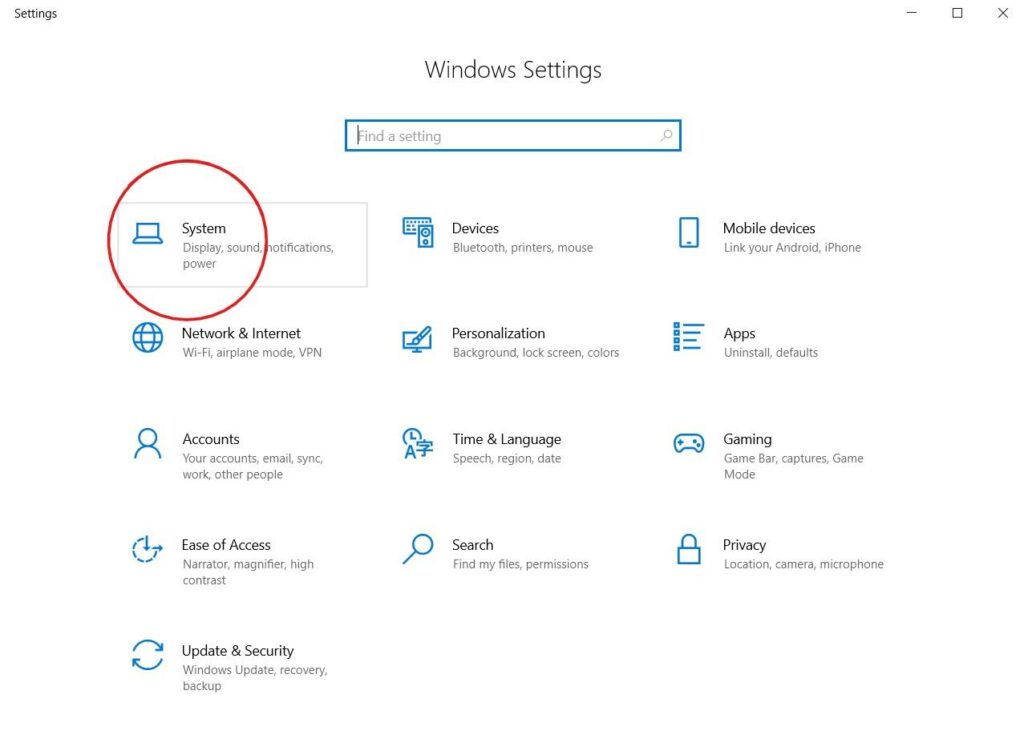The width and height of the screenshot is (1024, 739).
Task: Go to the Accounts title
Action: 211,439
